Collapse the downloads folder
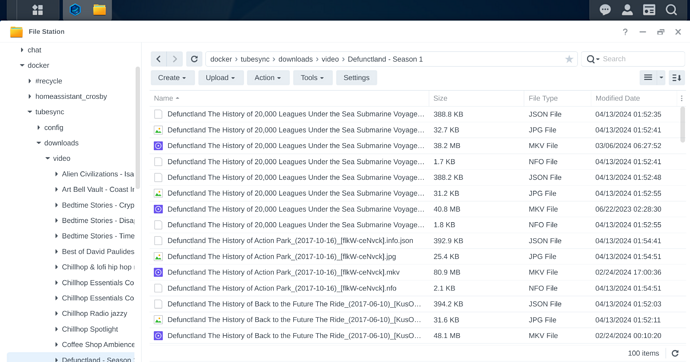 pyautogui.click(x=38, y=143)
